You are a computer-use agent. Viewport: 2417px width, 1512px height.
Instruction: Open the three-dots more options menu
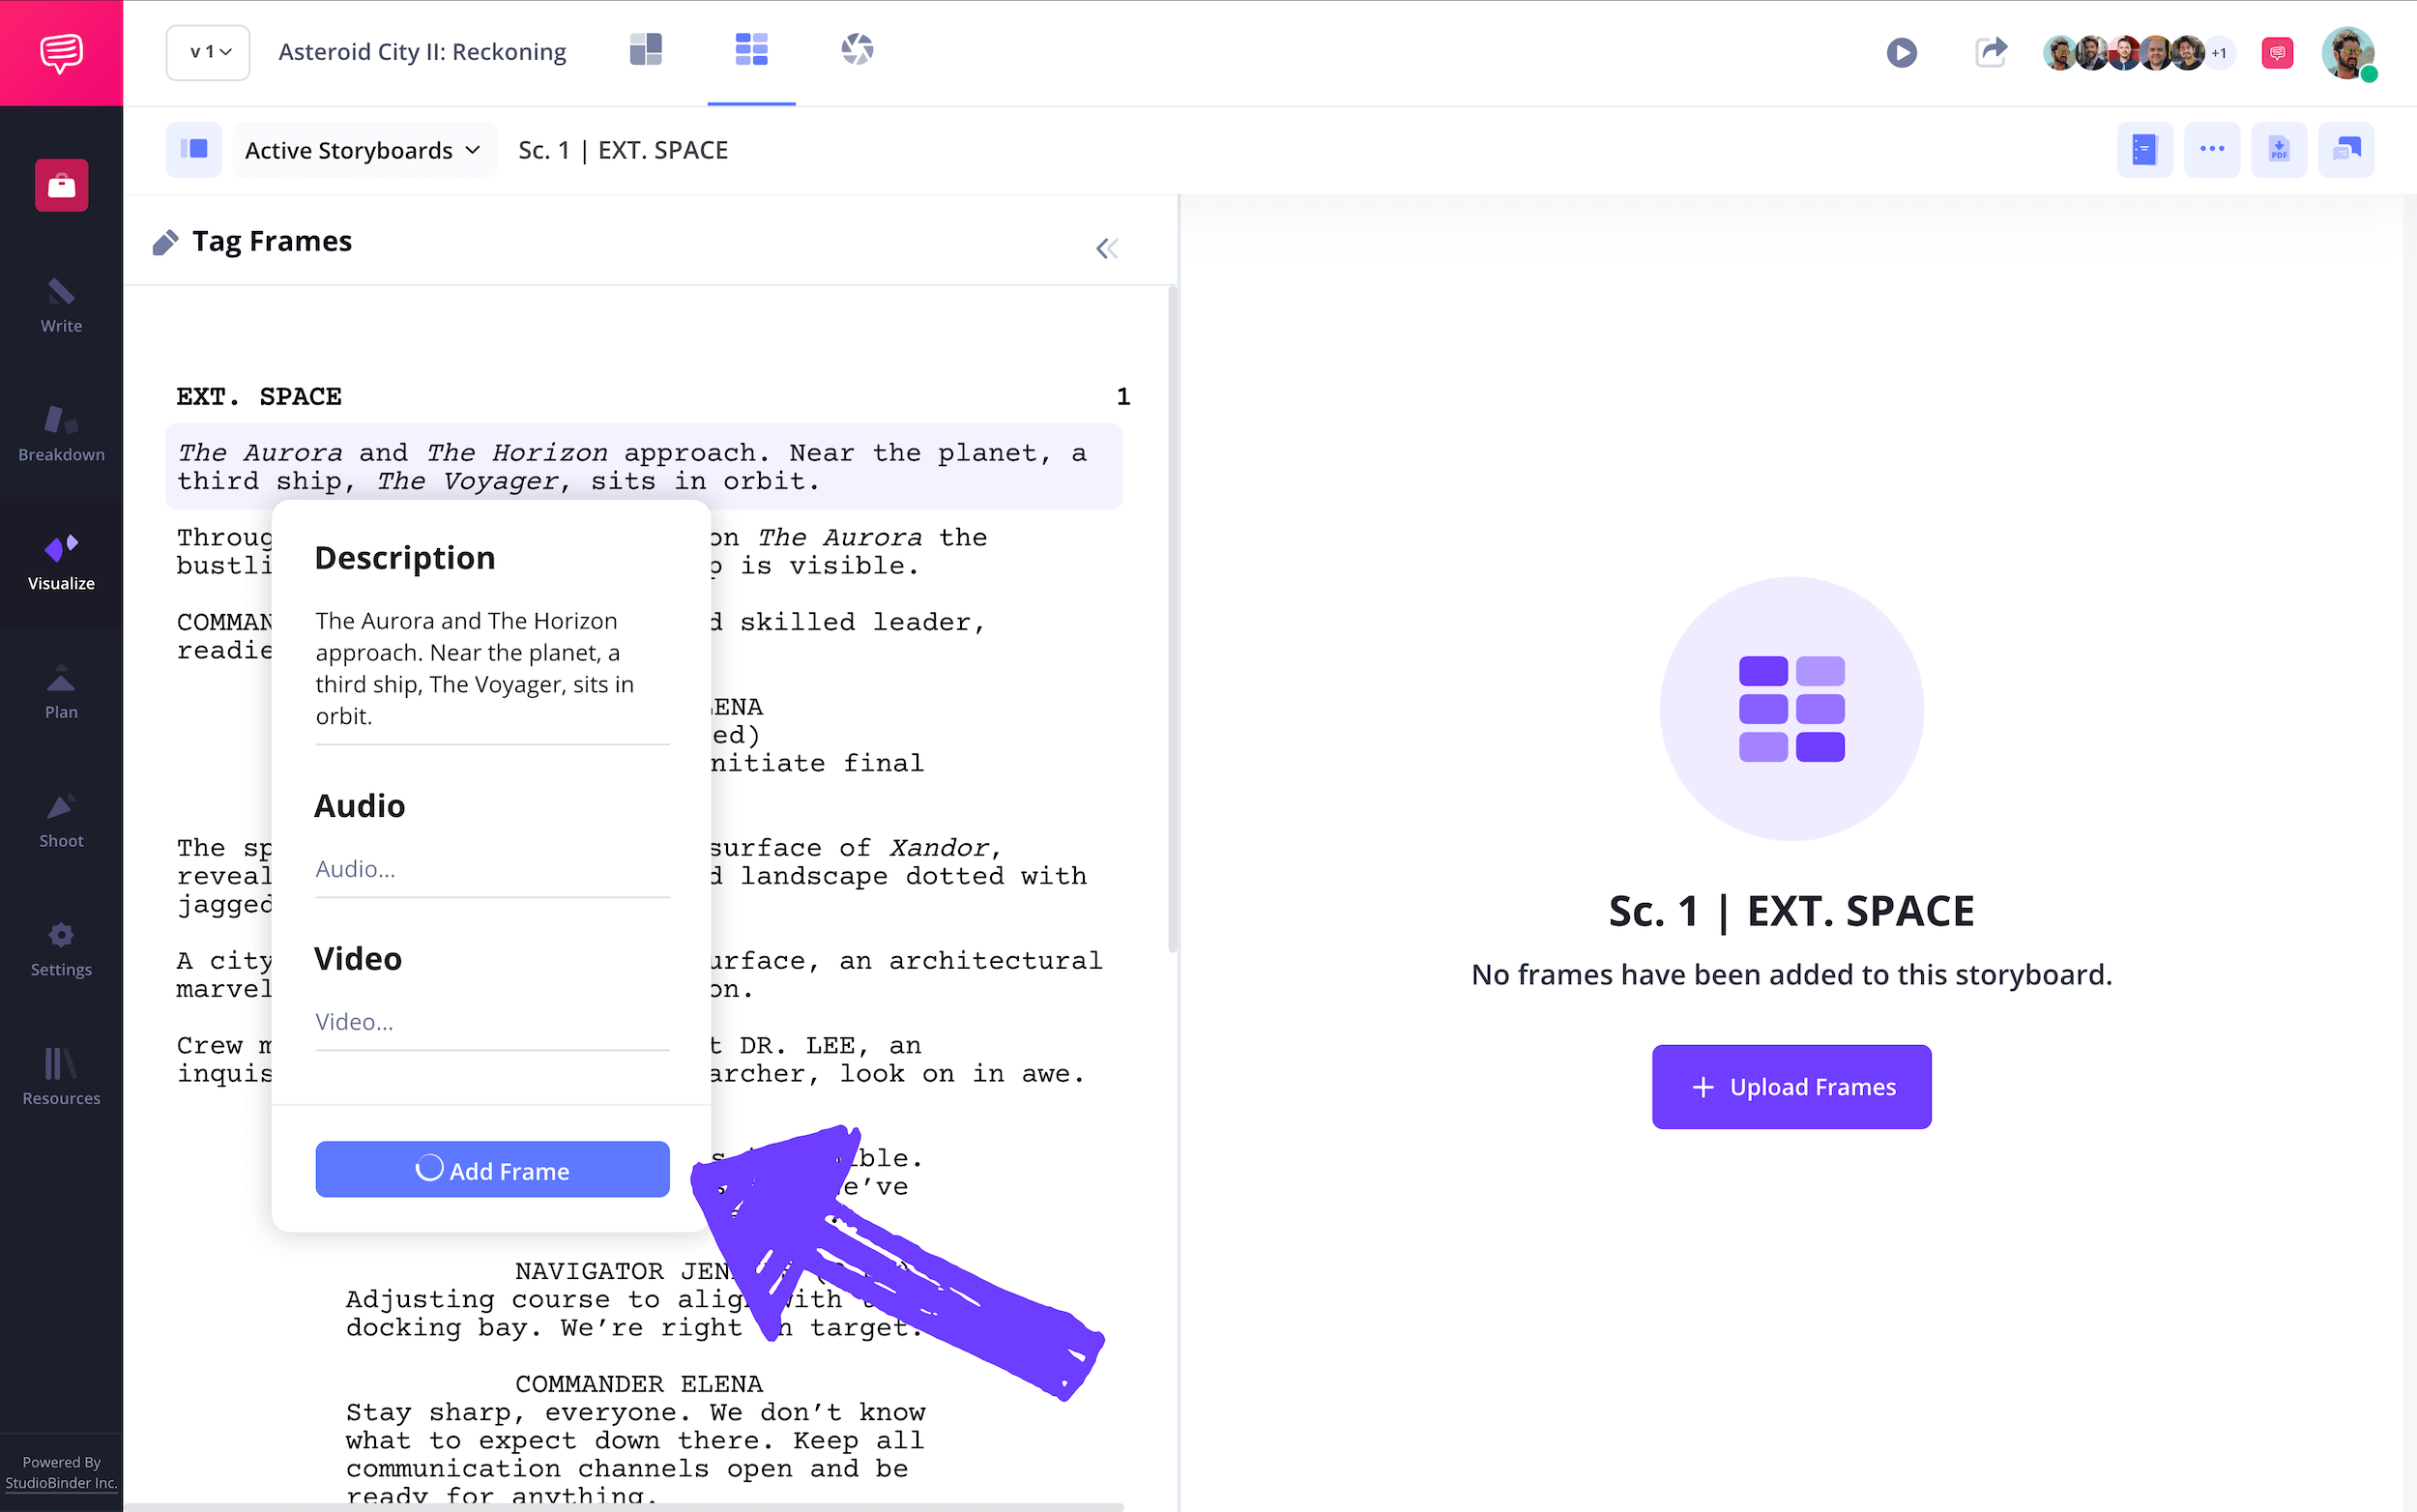2211,150
